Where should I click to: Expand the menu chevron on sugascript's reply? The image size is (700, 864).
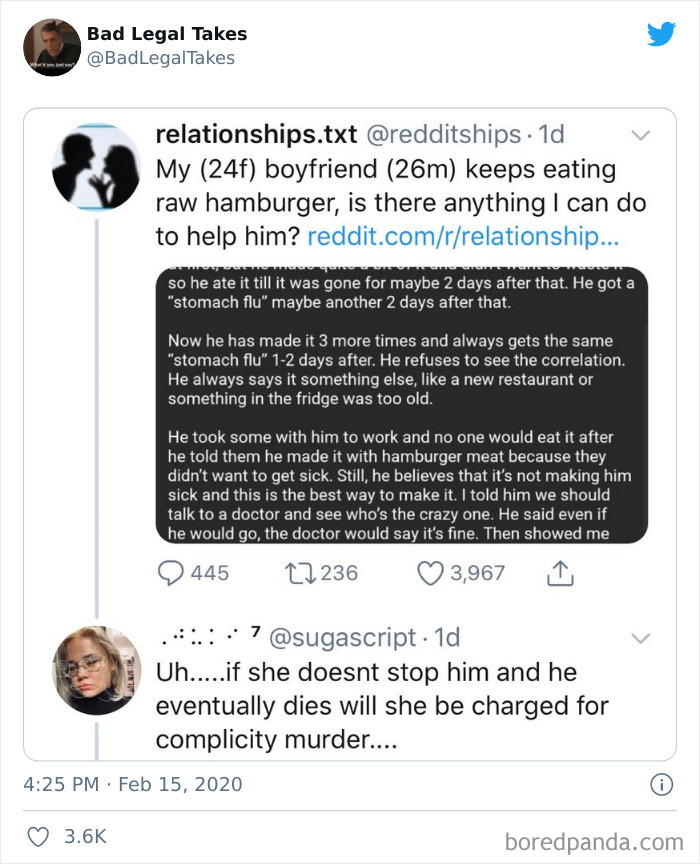point(640,637)
